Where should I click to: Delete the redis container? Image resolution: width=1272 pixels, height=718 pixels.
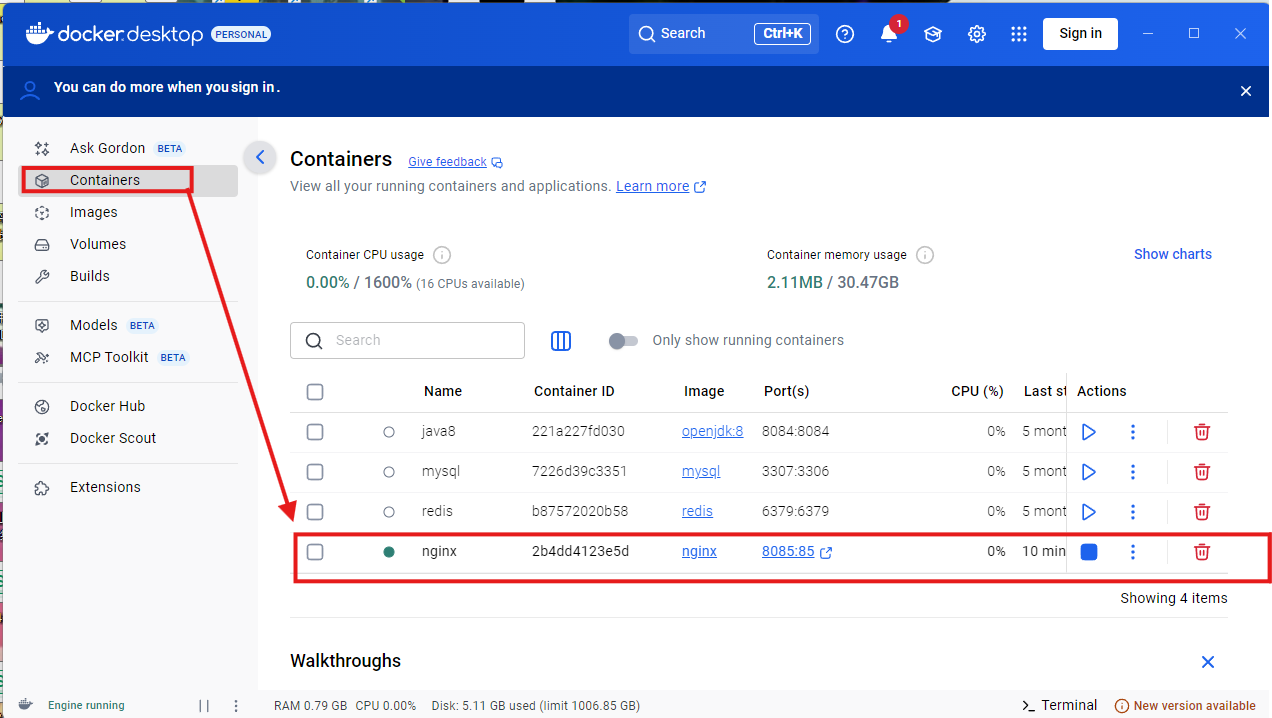(x=1202, y=512)
